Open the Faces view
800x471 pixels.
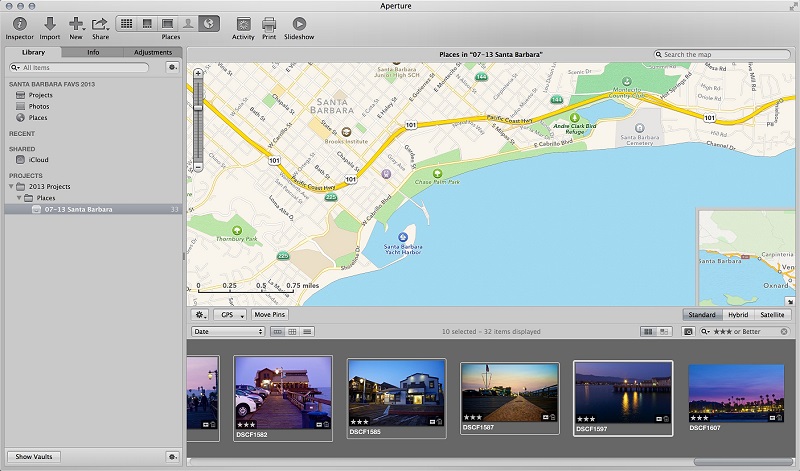[x=188, y=23]
